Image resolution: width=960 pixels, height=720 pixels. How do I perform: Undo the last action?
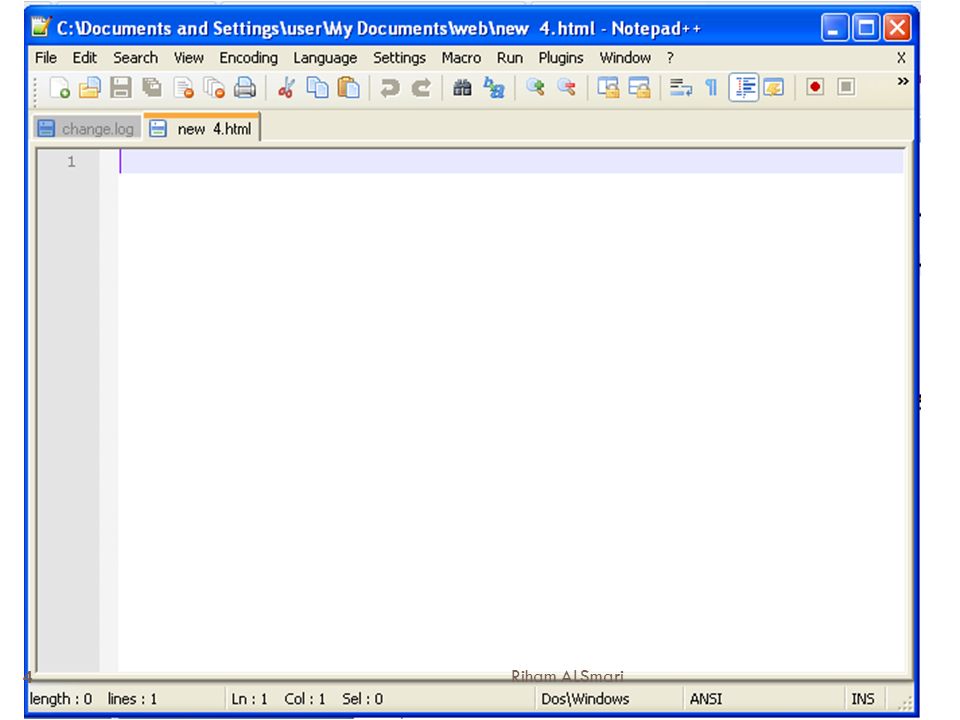(389, 88)
